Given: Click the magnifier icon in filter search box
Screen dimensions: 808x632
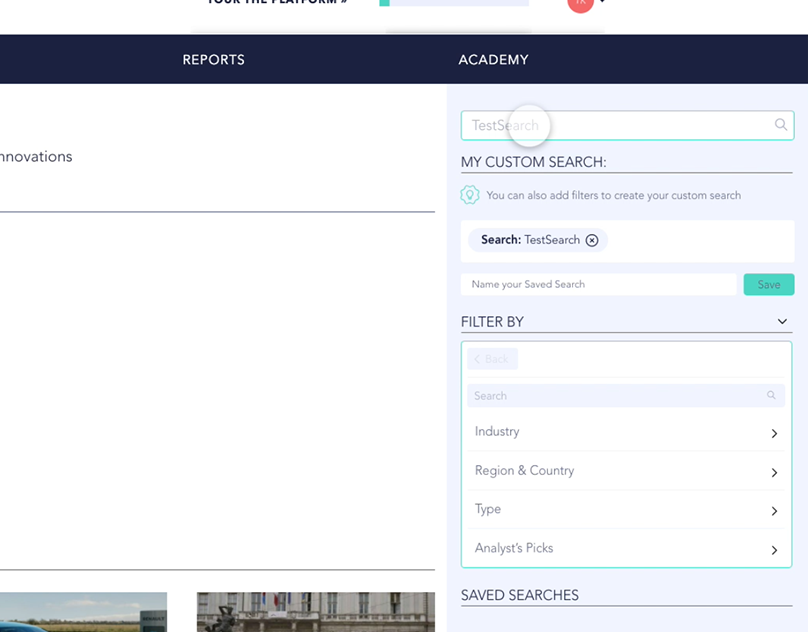Looking at the screenshot, I should pyautogui.click(x=771, y=395).
